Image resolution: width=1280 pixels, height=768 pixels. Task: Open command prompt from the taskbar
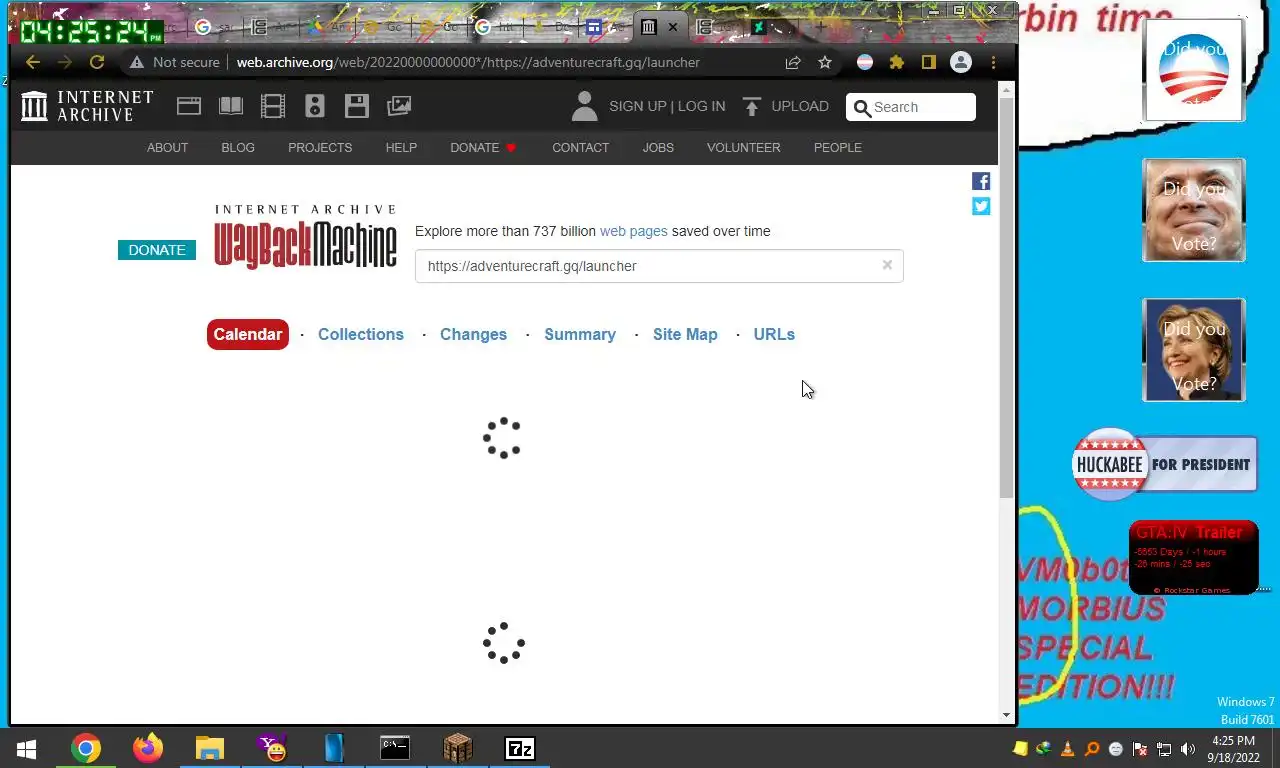395,748
